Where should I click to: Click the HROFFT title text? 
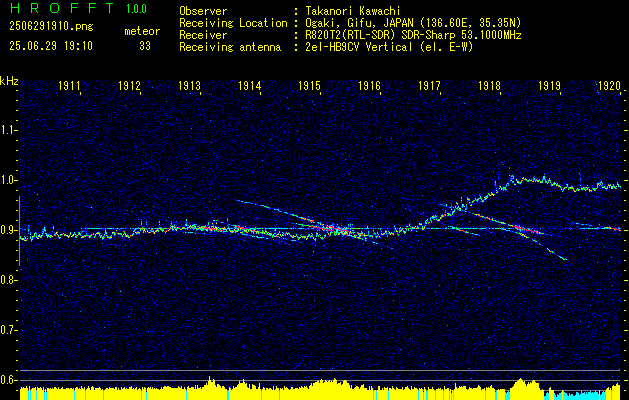pos(62,8)
